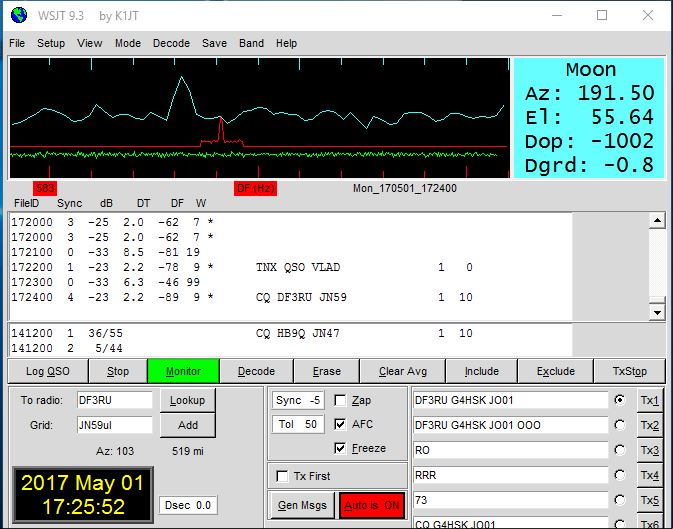Click the scroll up arrow in decode list
Image resolution: width=673 pixels, height=529 pixels.
coord(657,221)
